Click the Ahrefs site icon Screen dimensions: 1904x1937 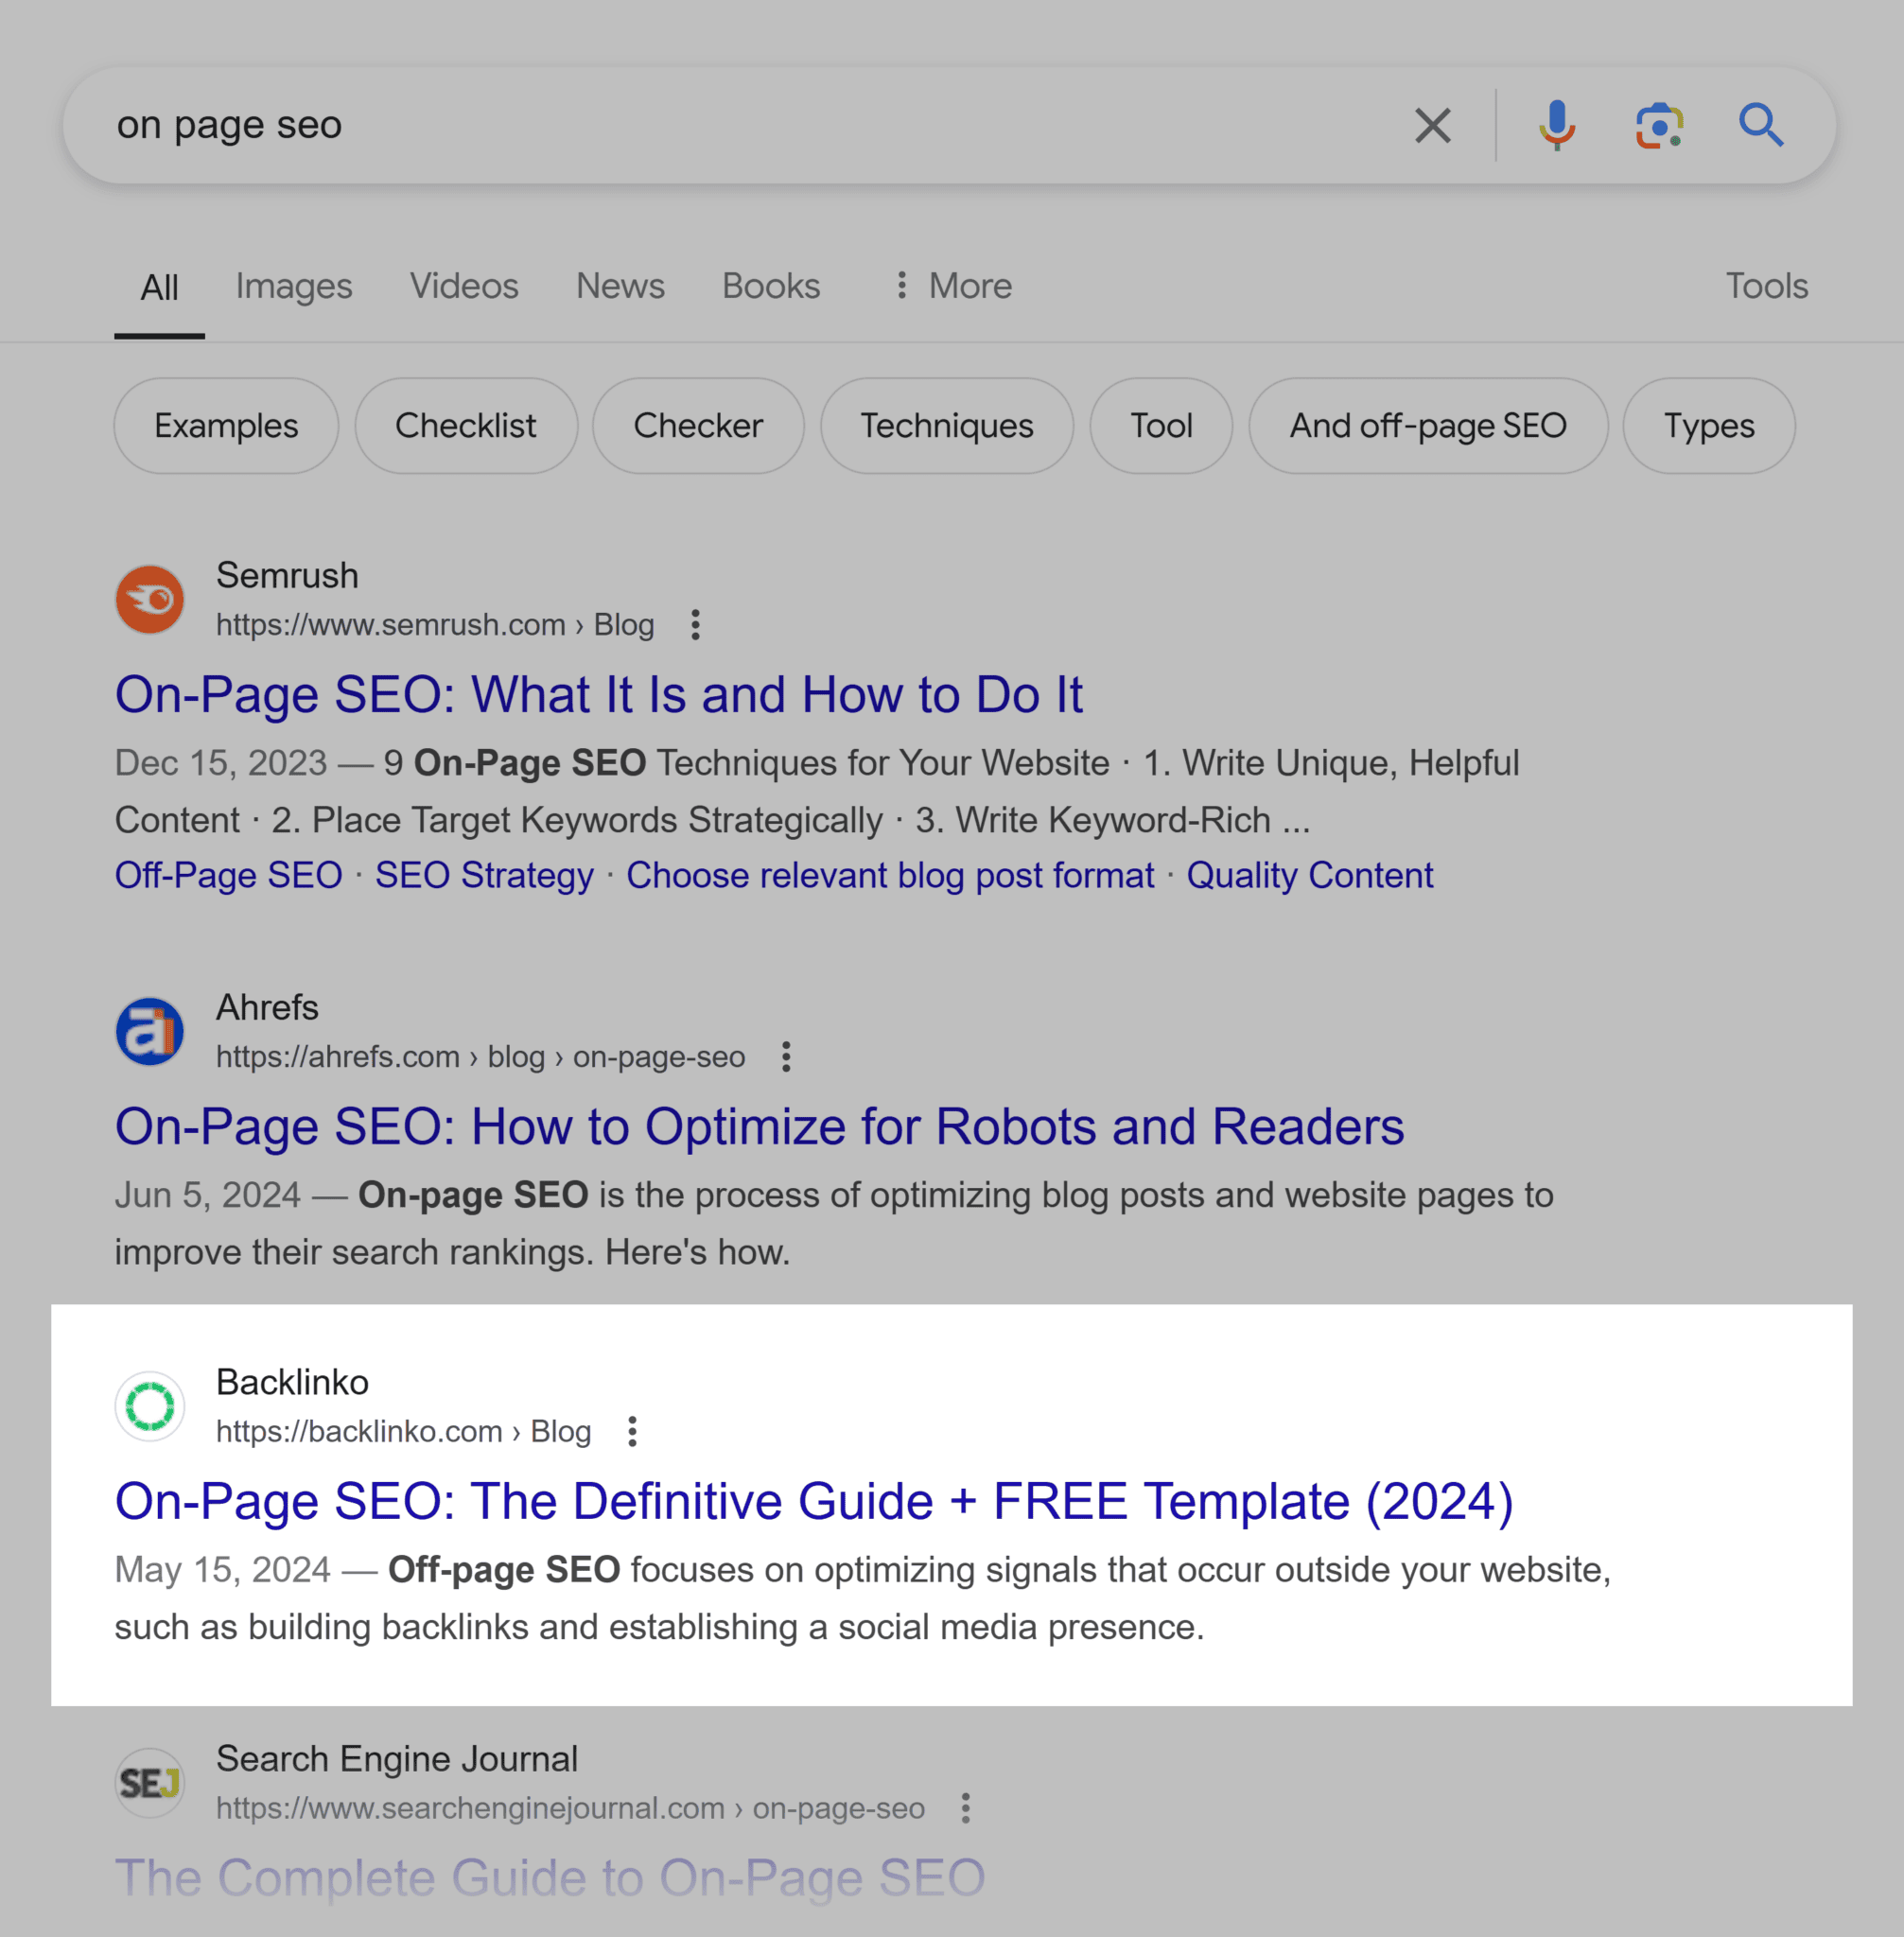(x=150, y=1031)
